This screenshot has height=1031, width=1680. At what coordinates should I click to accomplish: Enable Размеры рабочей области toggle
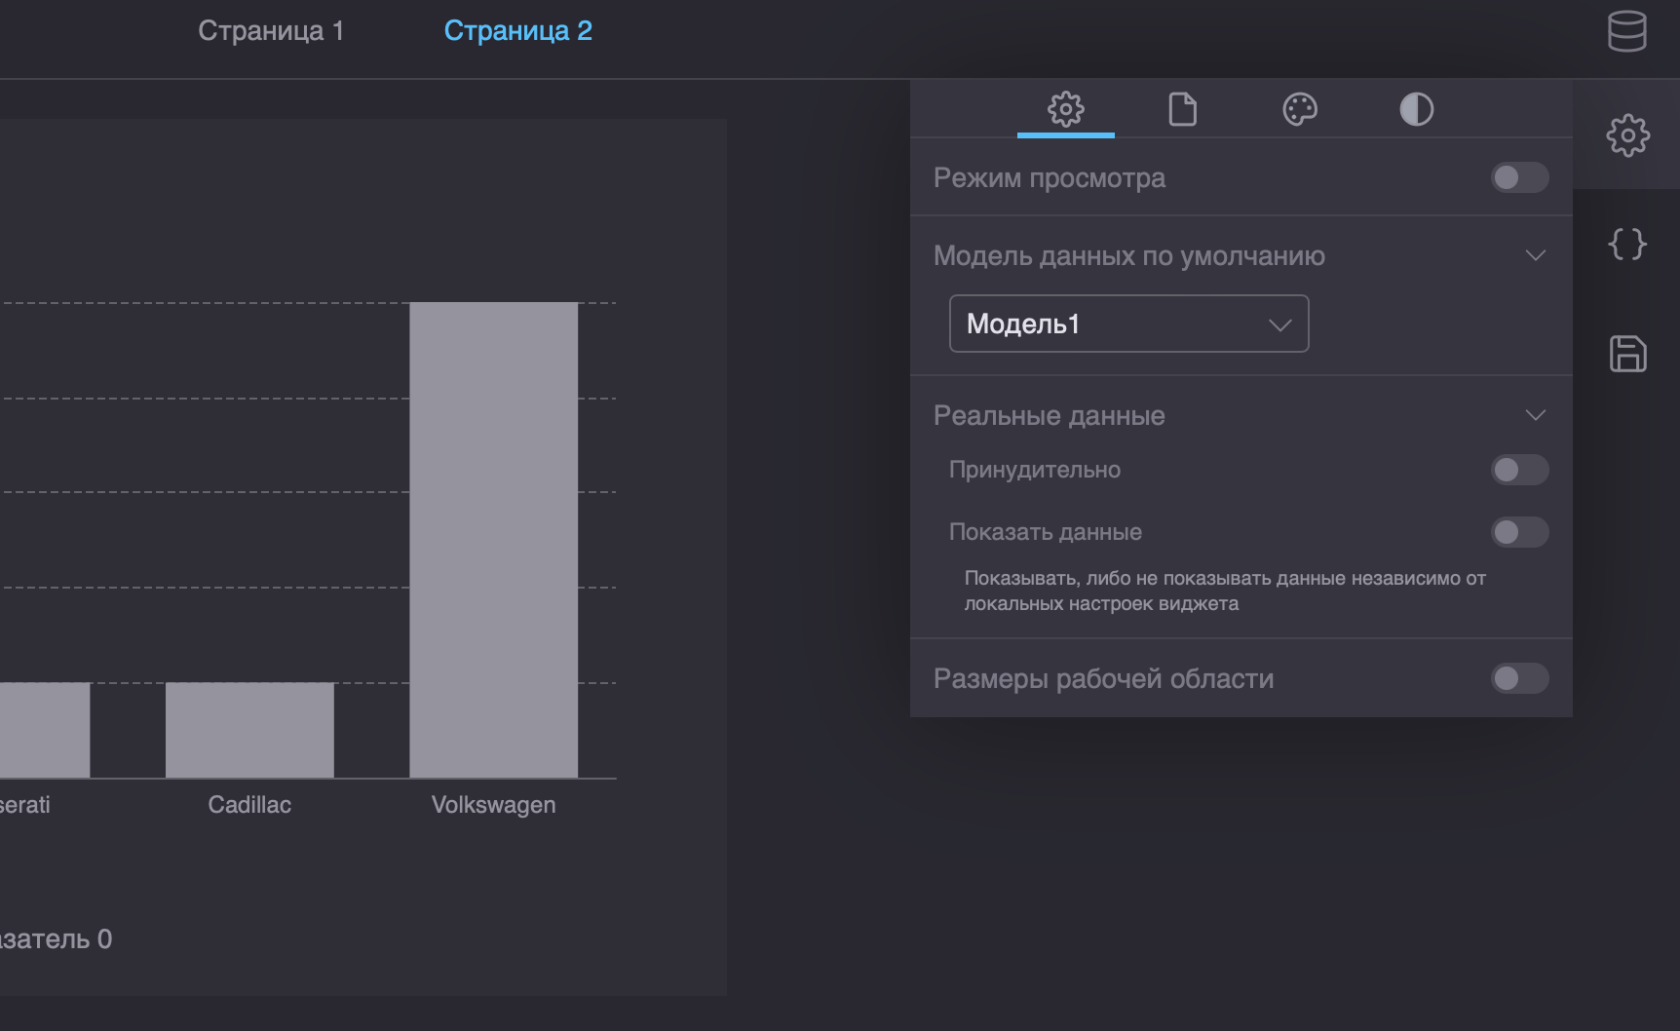pyautogui.click(x=1518, y=679)
